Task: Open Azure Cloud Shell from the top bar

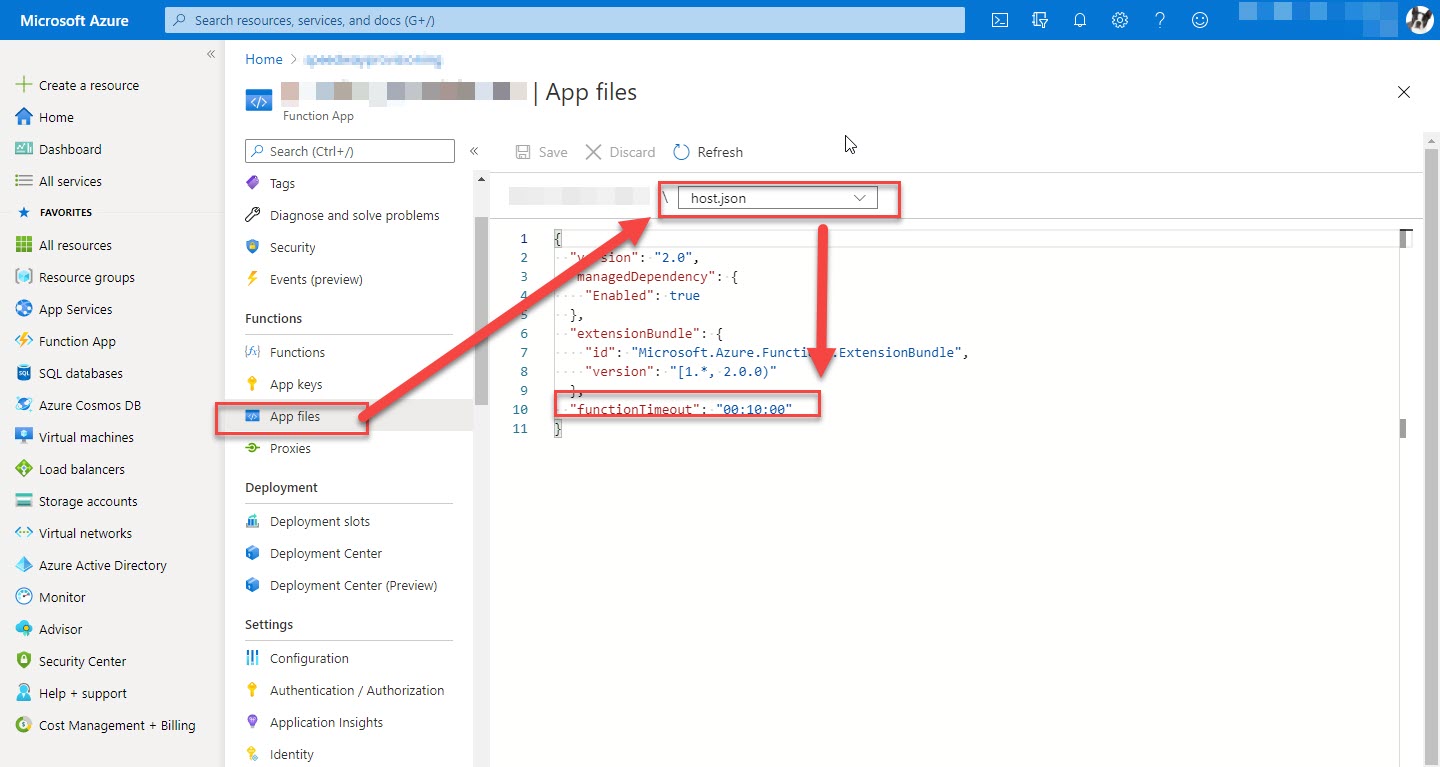Action: 999,19
